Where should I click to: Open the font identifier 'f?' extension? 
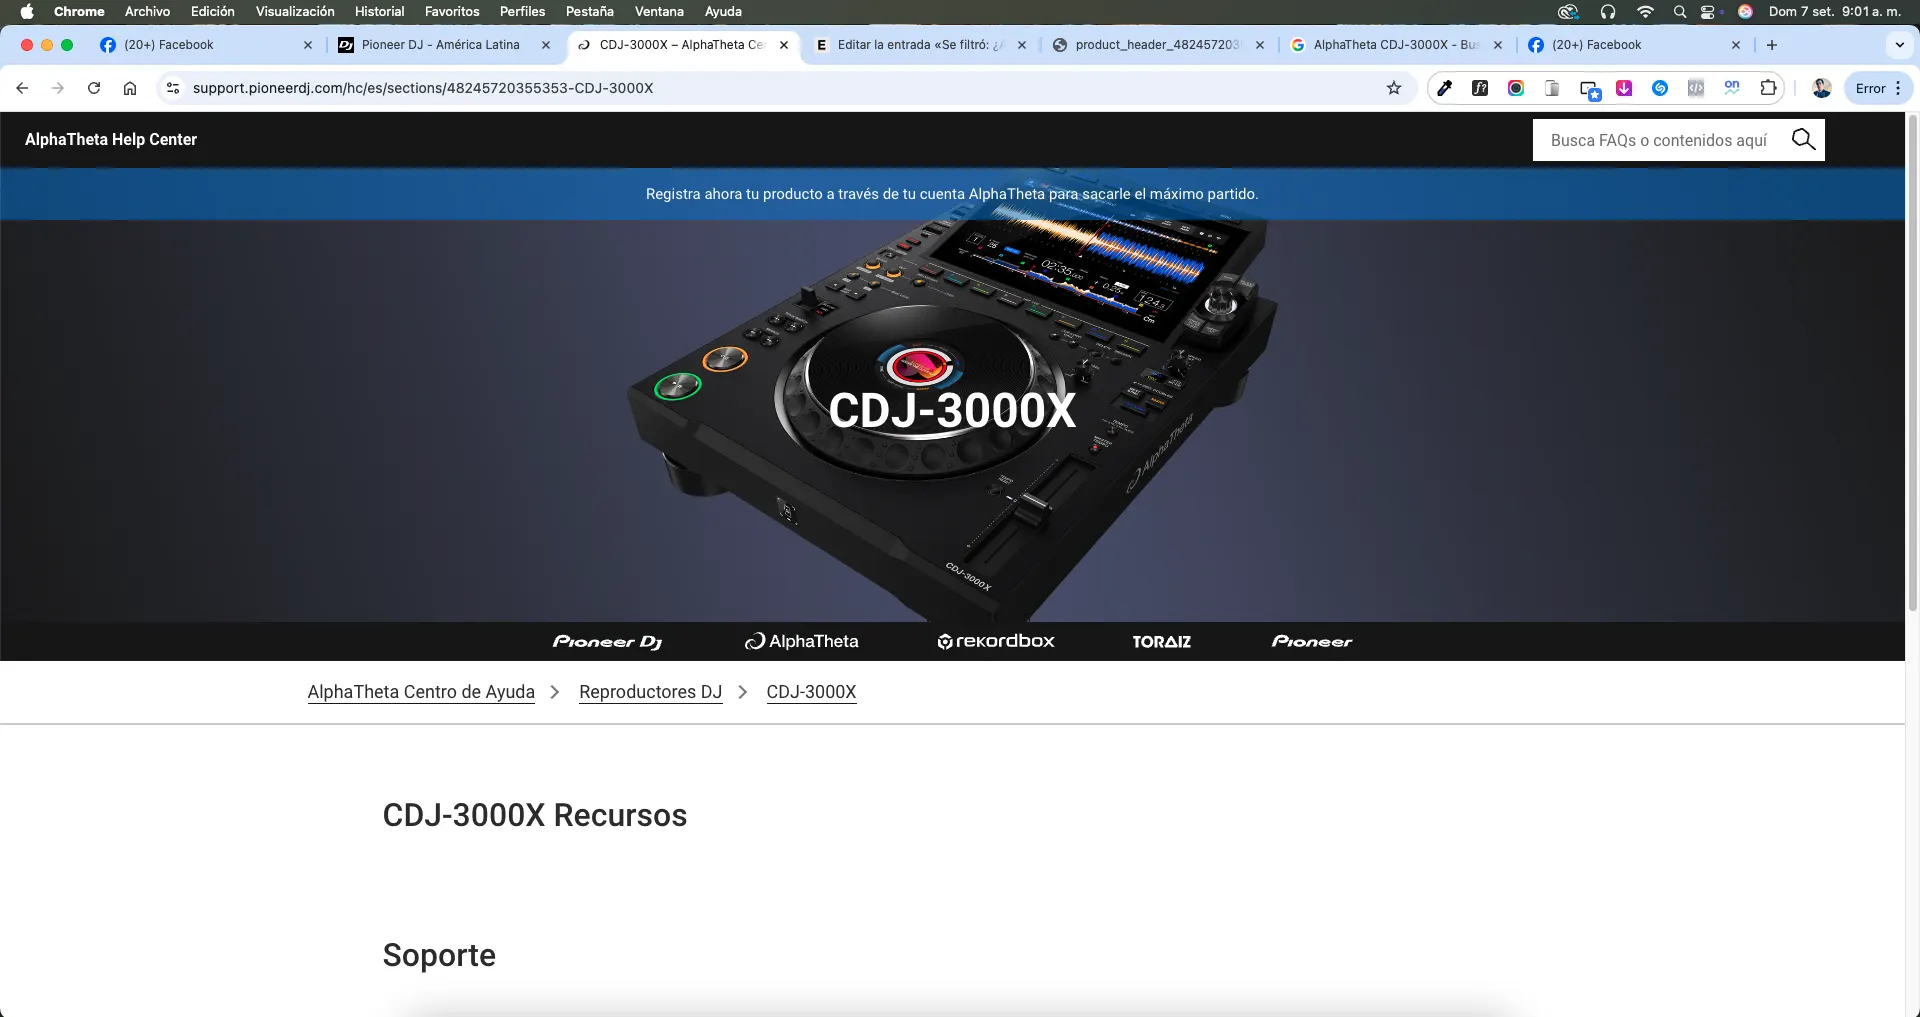point(1480,88)
